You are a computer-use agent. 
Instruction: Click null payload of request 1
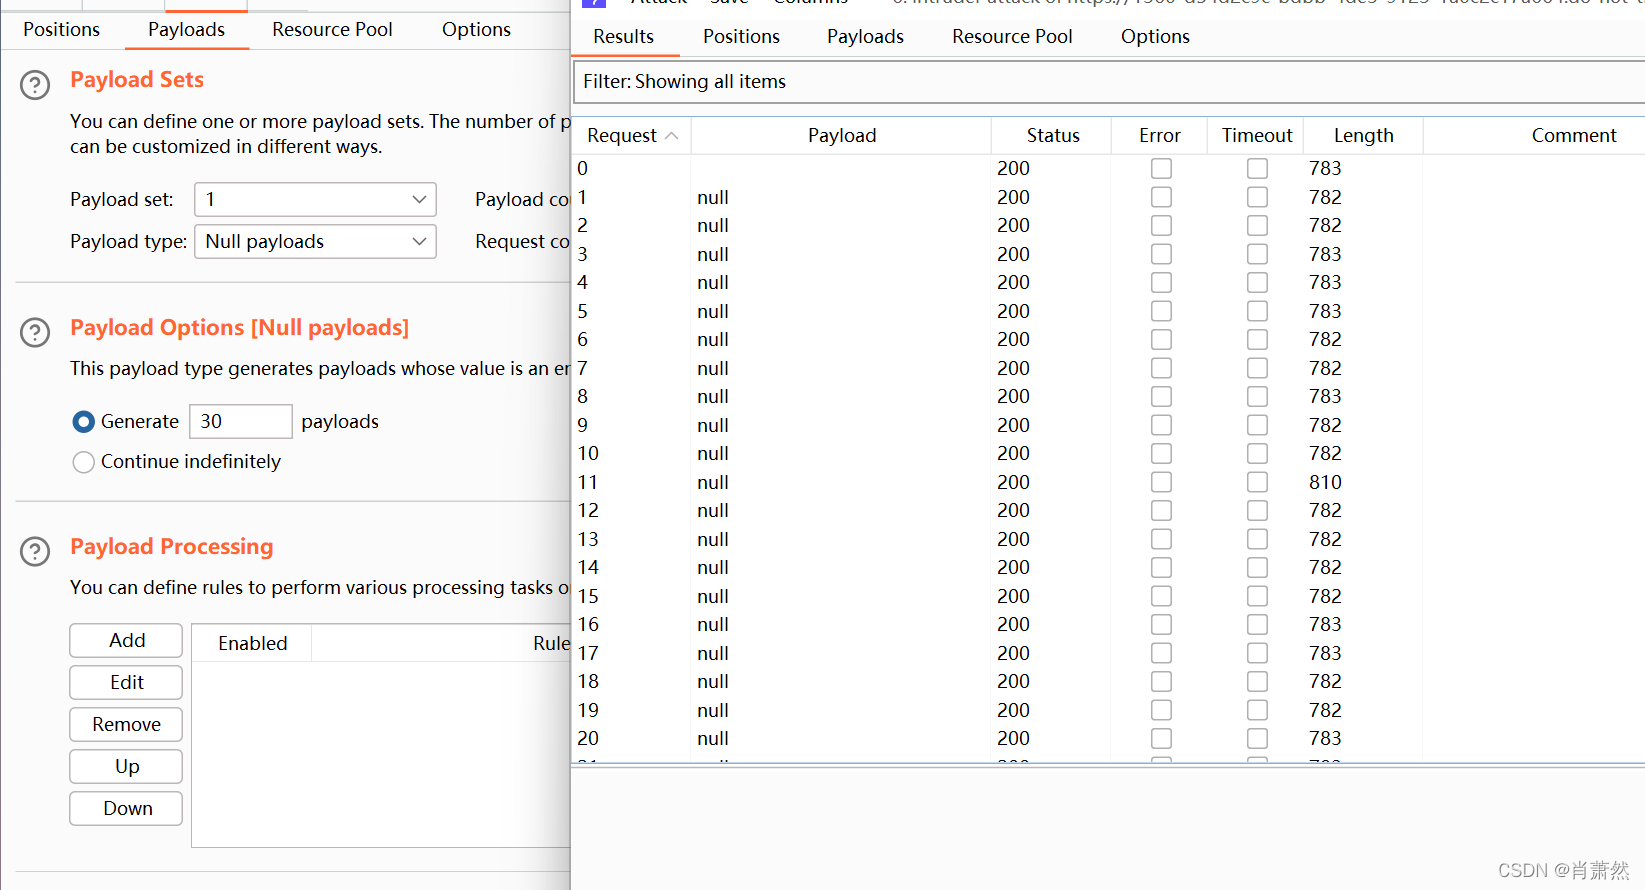point(713,197)
